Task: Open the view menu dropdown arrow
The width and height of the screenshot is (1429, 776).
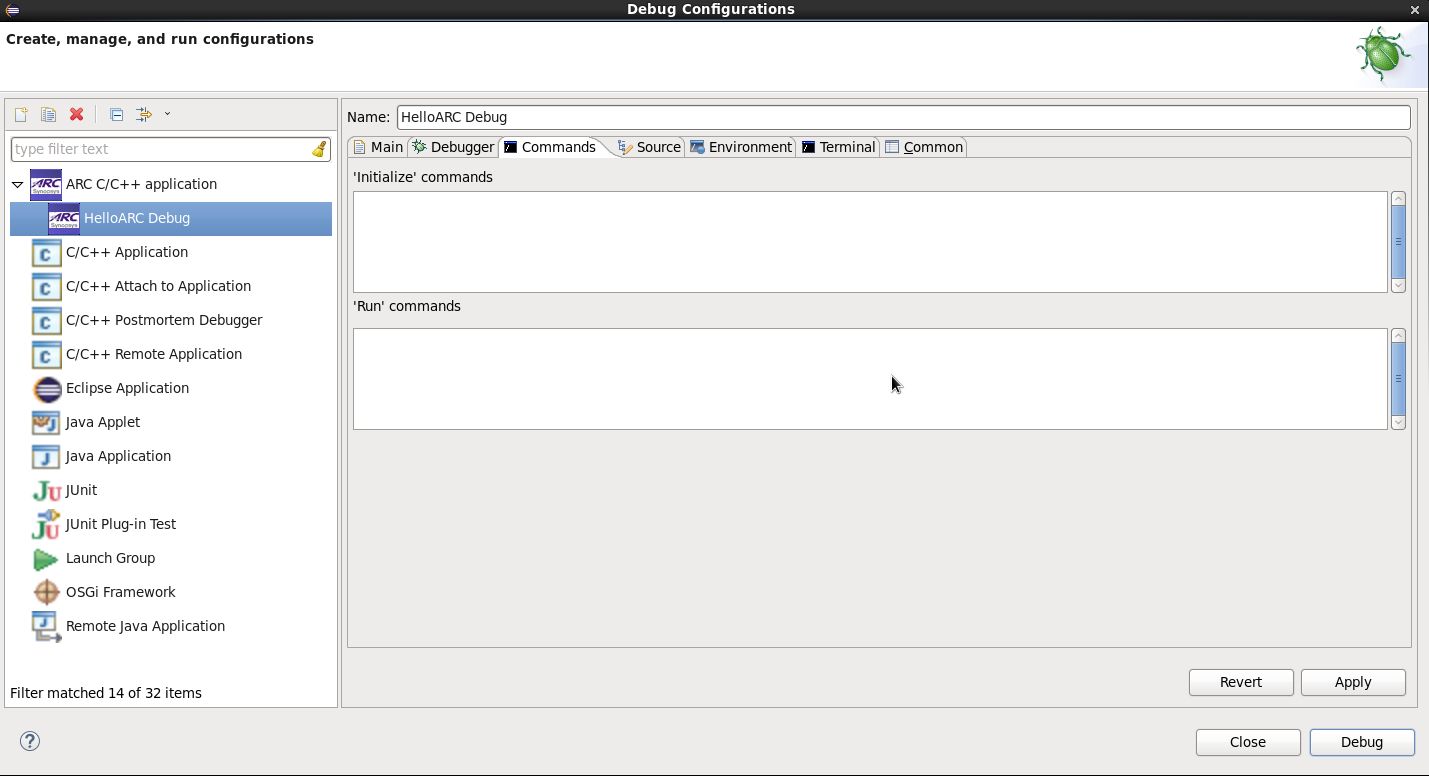Action: click(167, 114)
